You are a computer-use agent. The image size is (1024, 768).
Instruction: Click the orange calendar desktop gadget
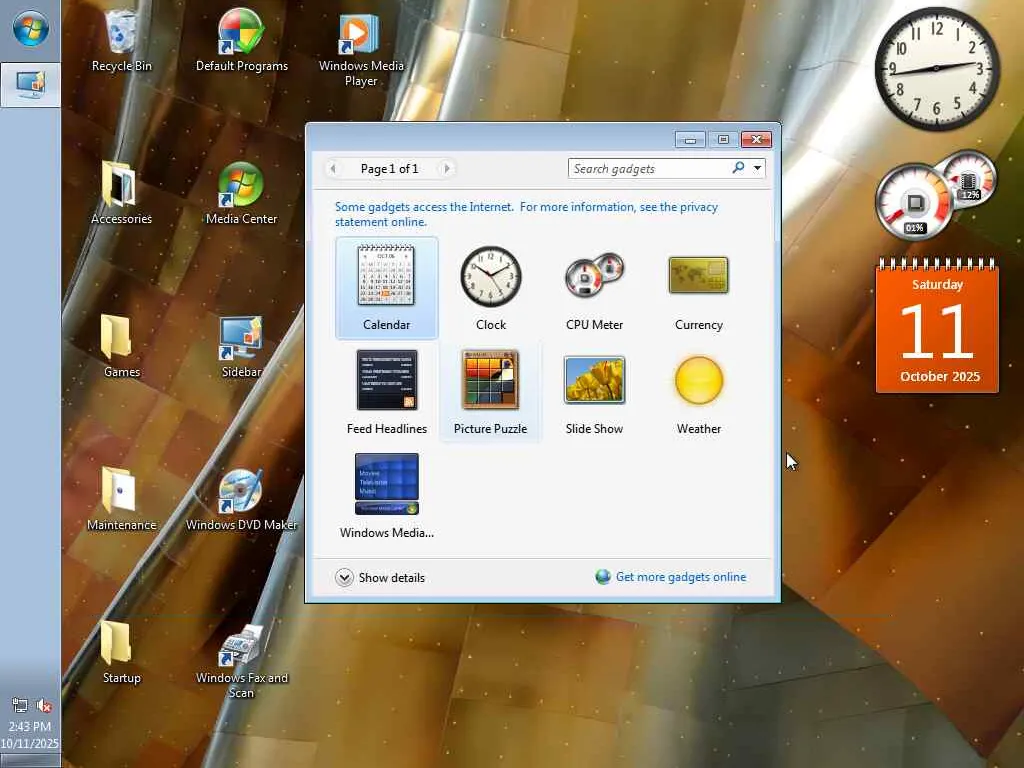point(937,327)
